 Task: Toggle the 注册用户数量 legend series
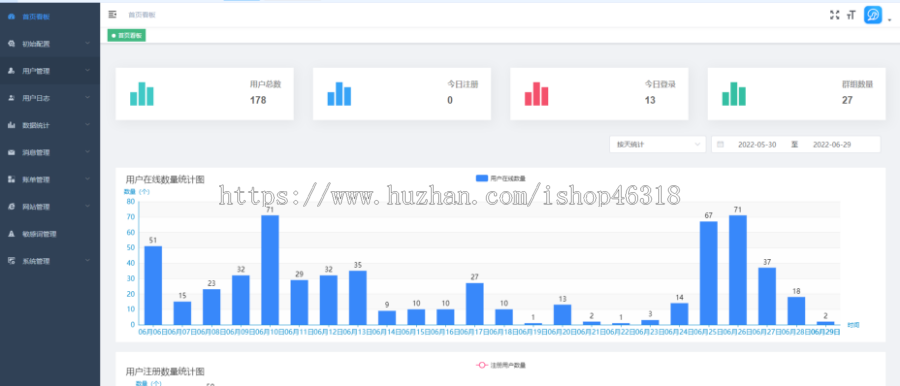[501, 365]
